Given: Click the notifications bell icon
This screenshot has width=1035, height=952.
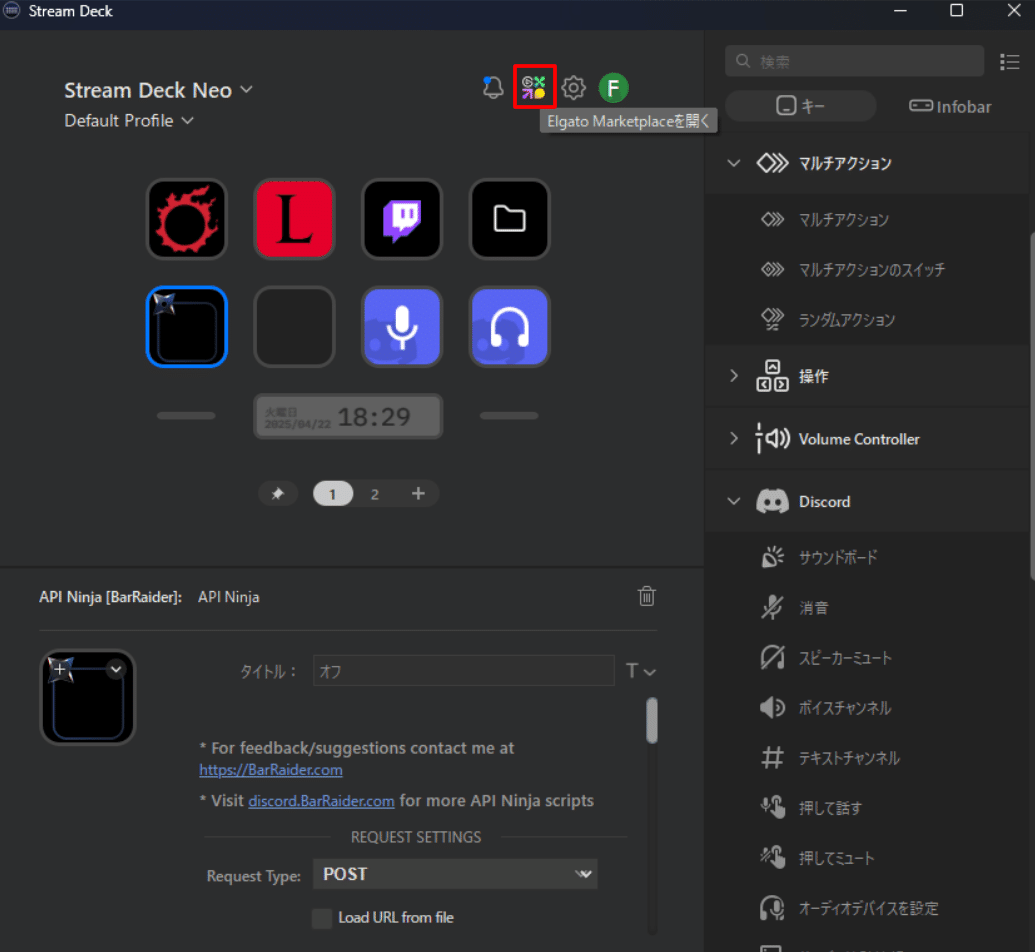Looking at the screenshot, I should (x=492, y=87).
